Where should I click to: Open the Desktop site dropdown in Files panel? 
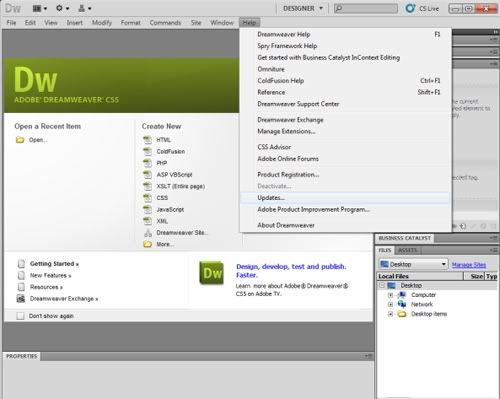click(x=413, y=264)
